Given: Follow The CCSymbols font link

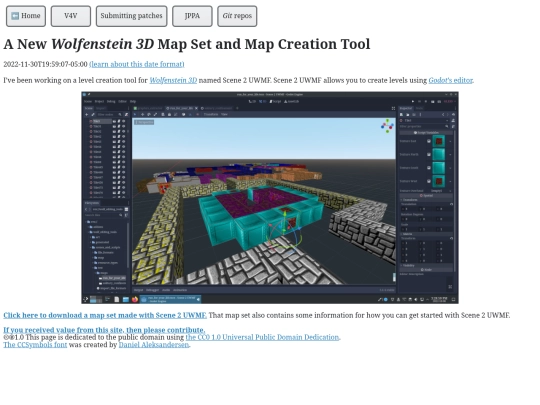Looking at the screenshot, I should coord(35,345).
